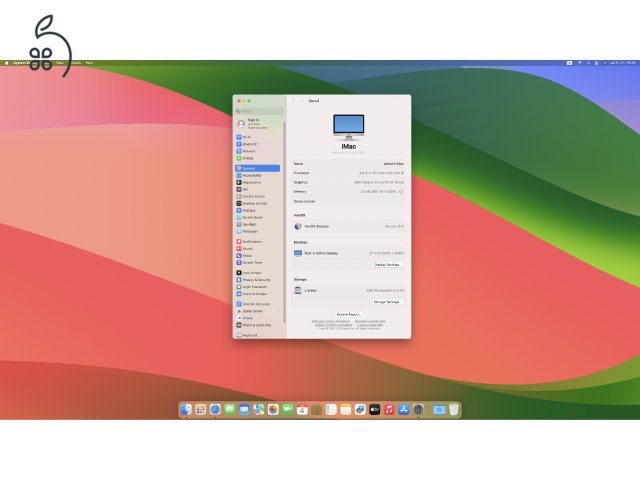640x480 pixels.
Task: Open Bluetooth settings in the sidebar
Action: coord(258,144)
